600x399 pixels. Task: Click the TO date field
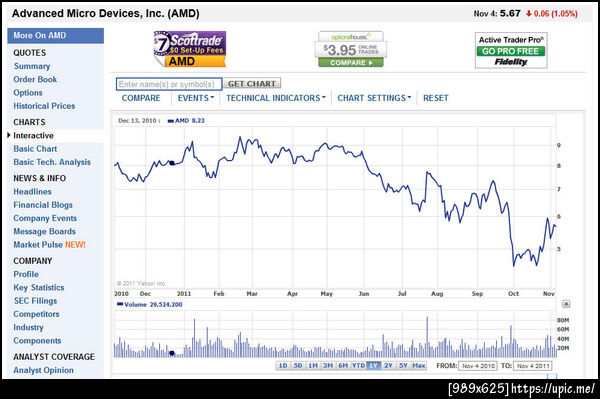533,366
